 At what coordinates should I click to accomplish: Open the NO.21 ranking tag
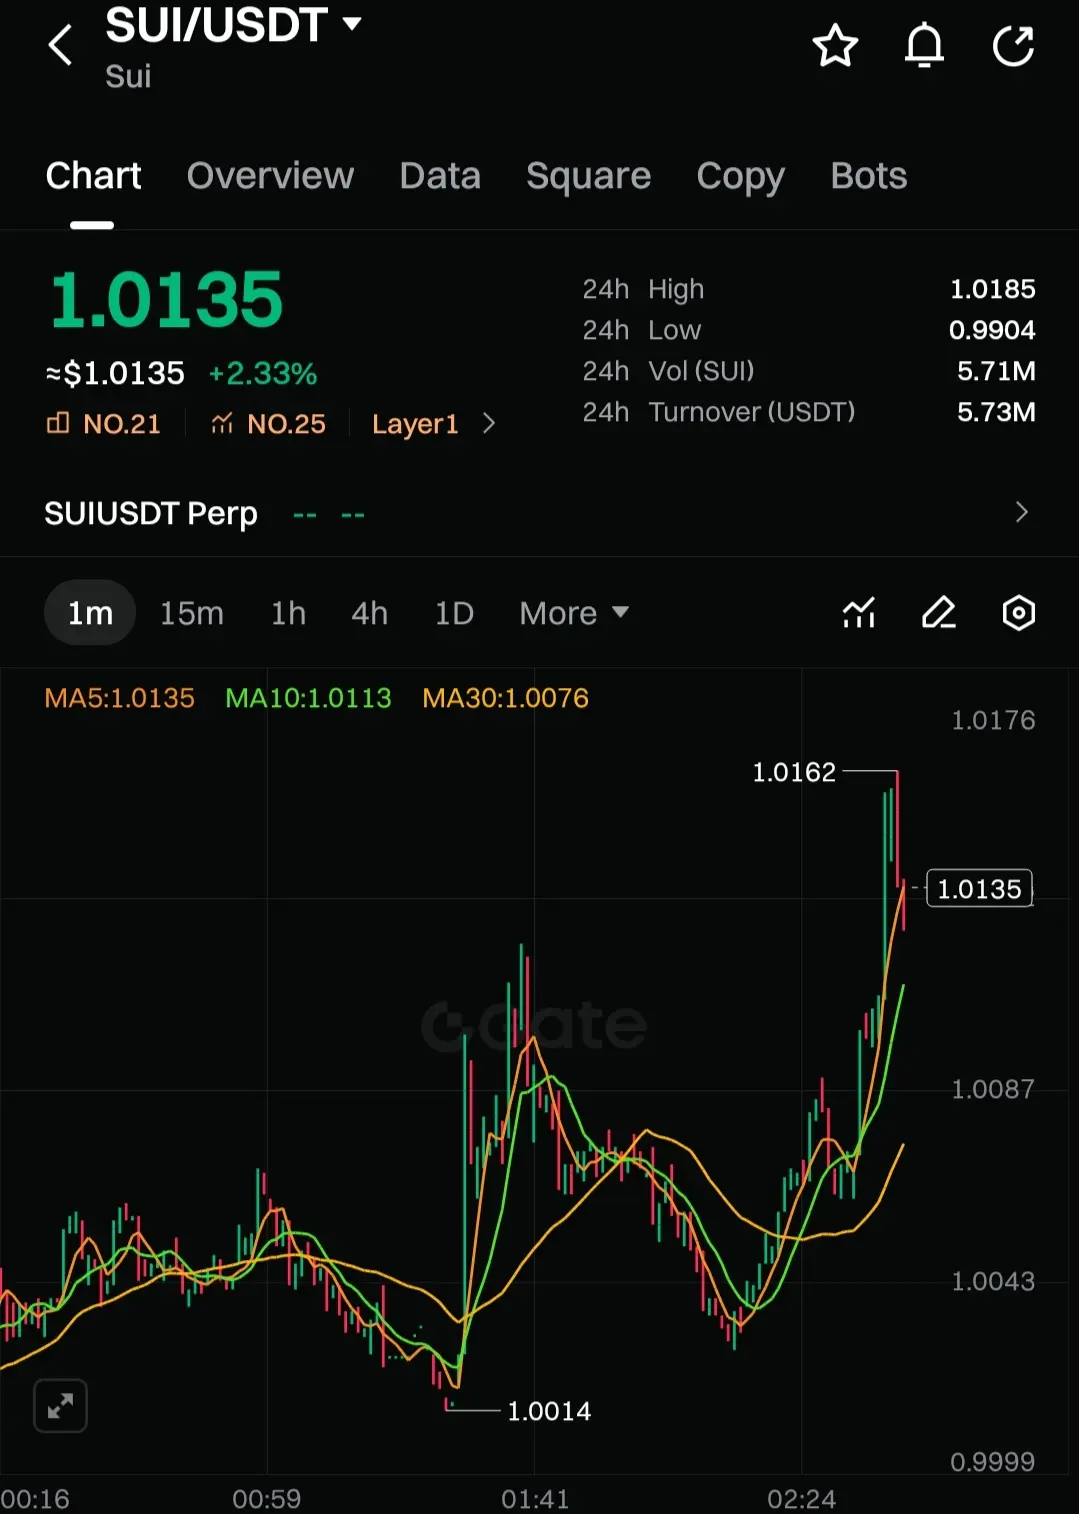point(103,424)
